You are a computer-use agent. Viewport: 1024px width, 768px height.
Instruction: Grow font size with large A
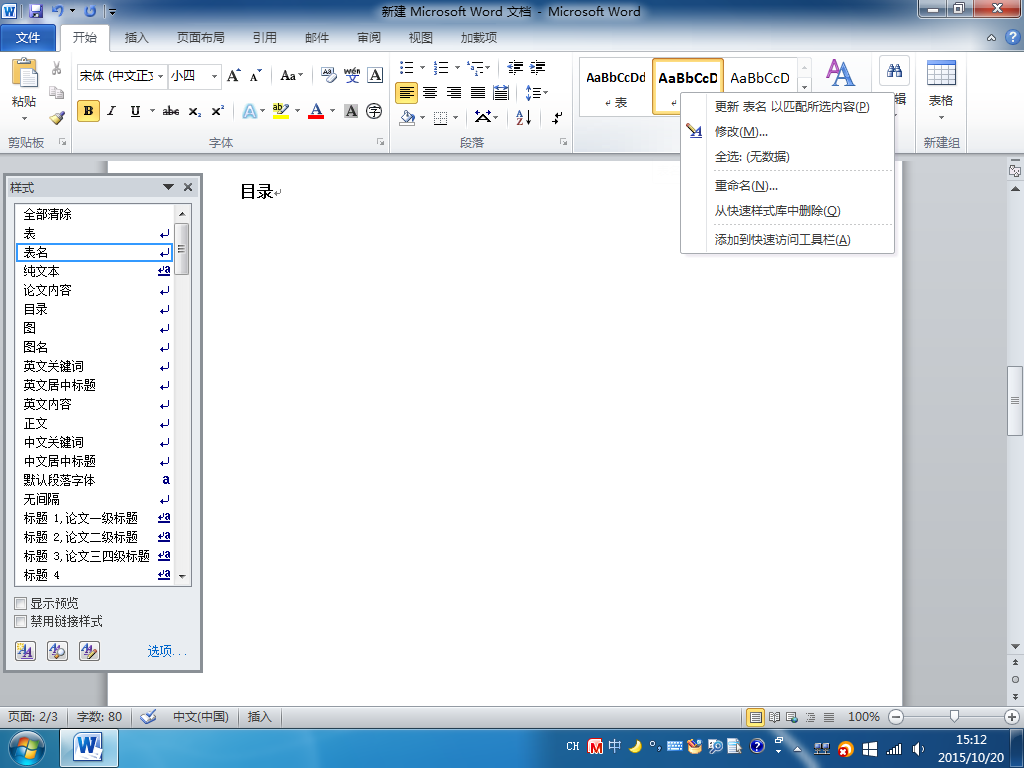[233, 76]
